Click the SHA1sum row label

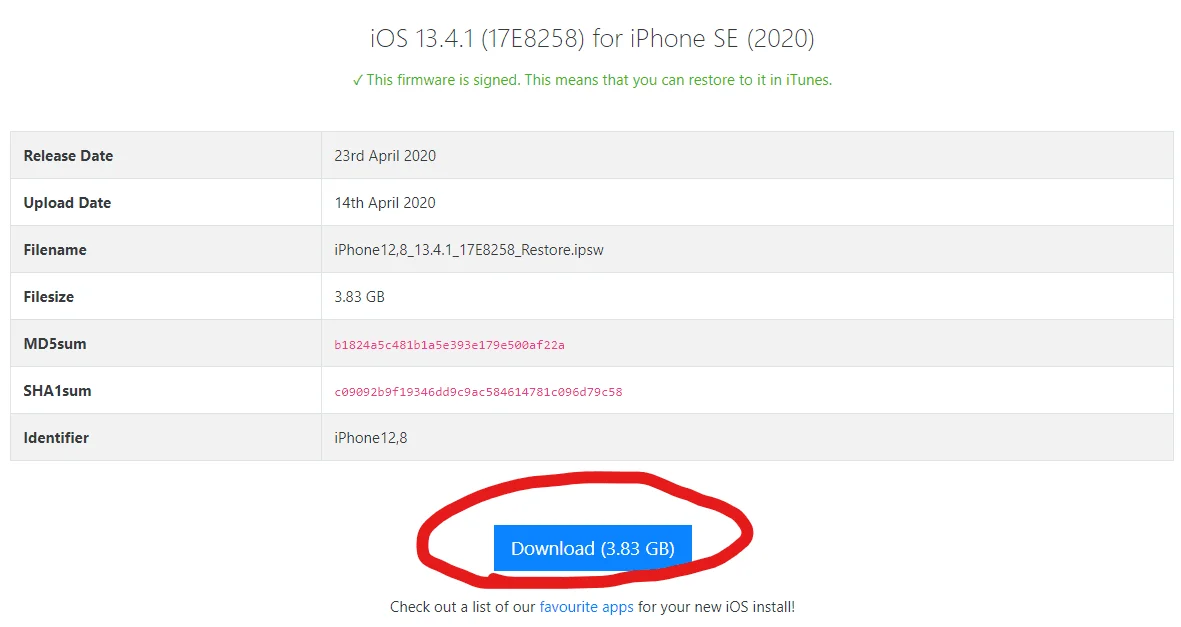(x=57, y=390)
